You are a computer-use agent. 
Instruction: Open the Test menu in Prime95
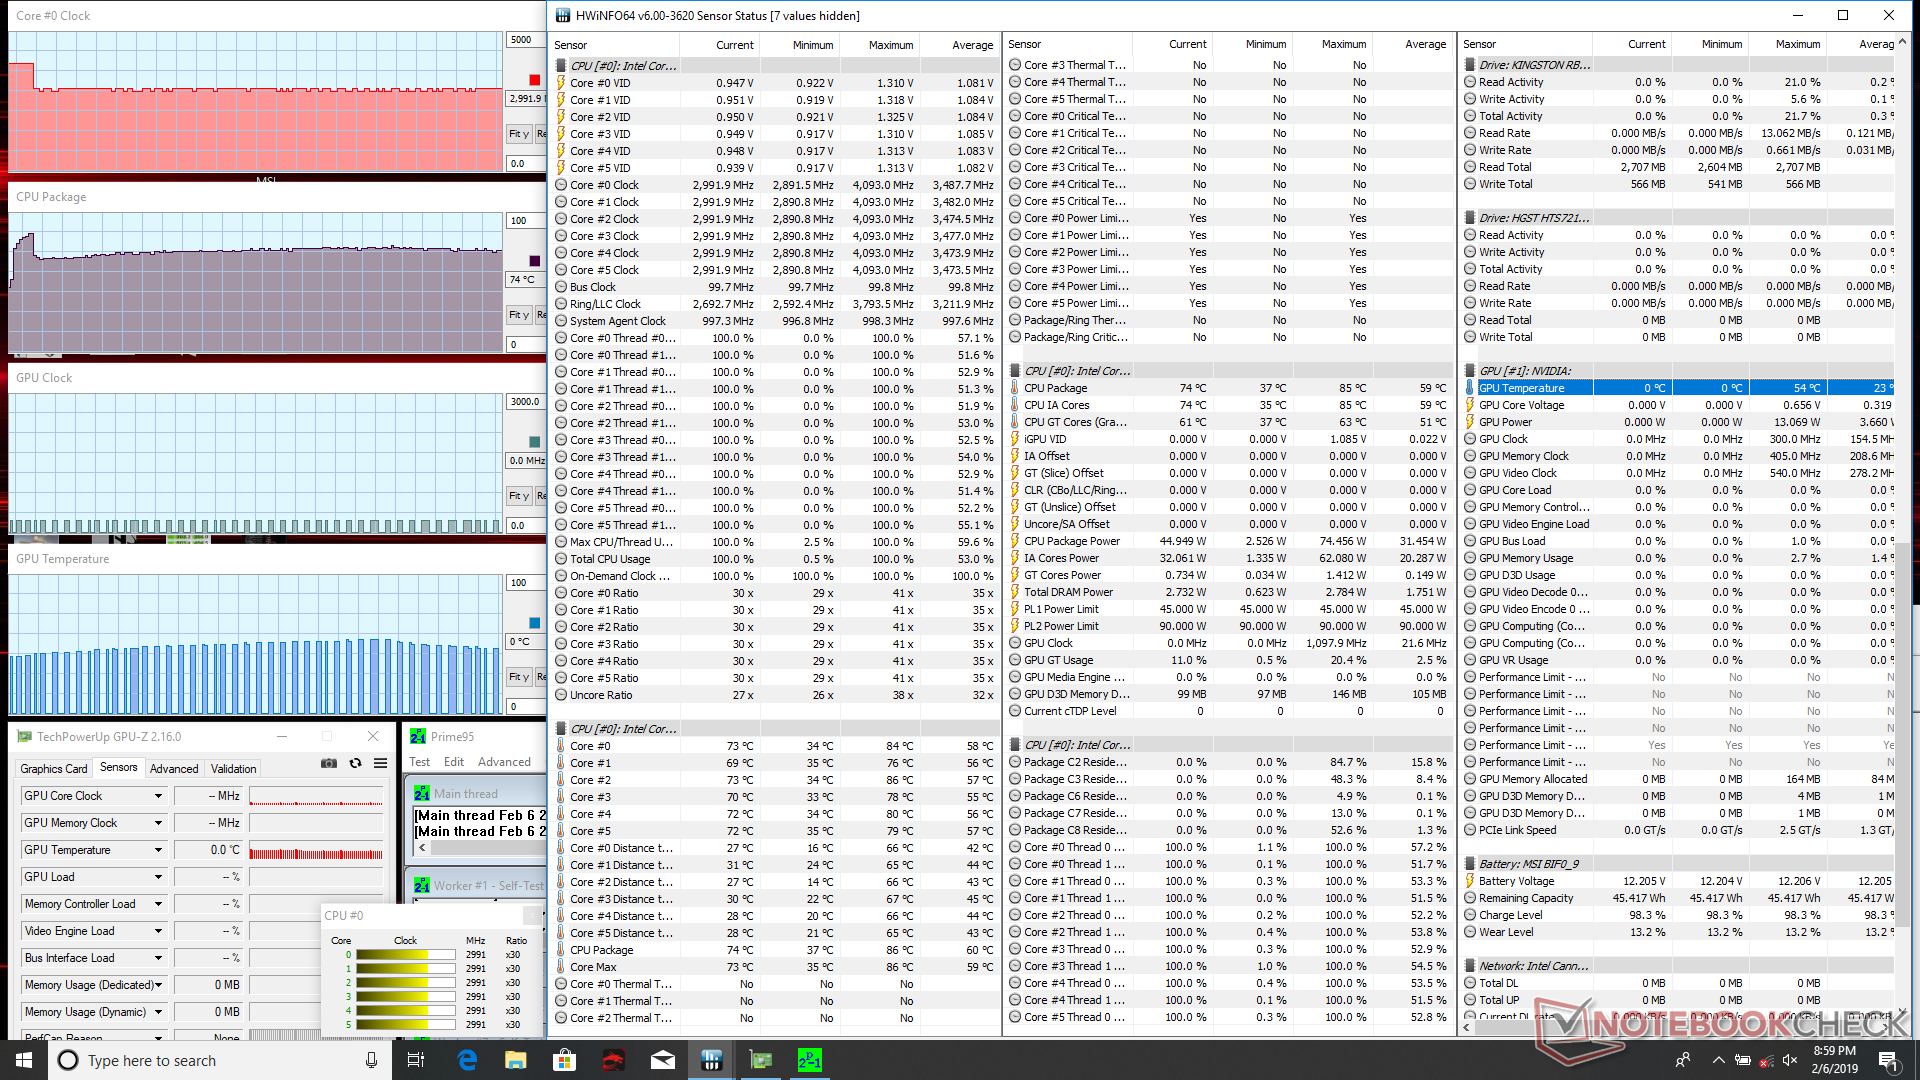click(419, 761)
